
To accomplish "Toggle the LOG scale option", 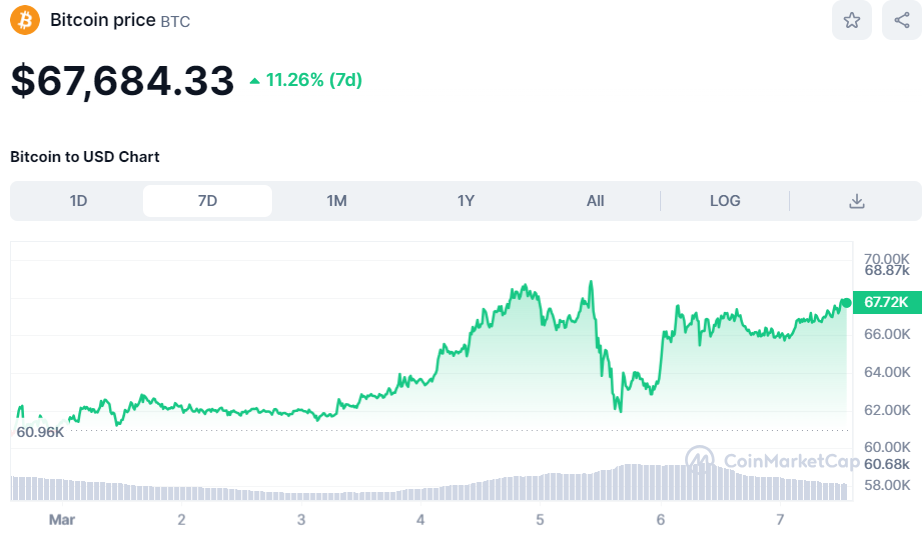I will pos(725,201).
